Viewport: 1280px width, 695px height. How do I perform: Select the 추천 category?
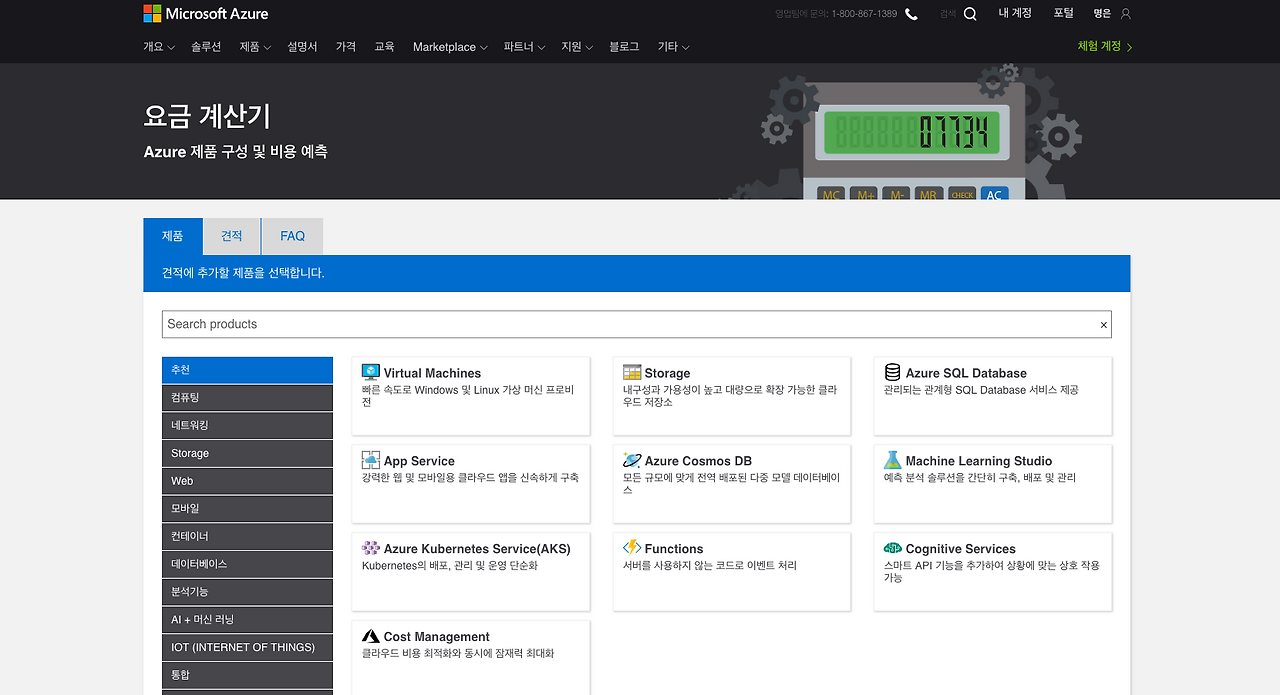(247, 370)
